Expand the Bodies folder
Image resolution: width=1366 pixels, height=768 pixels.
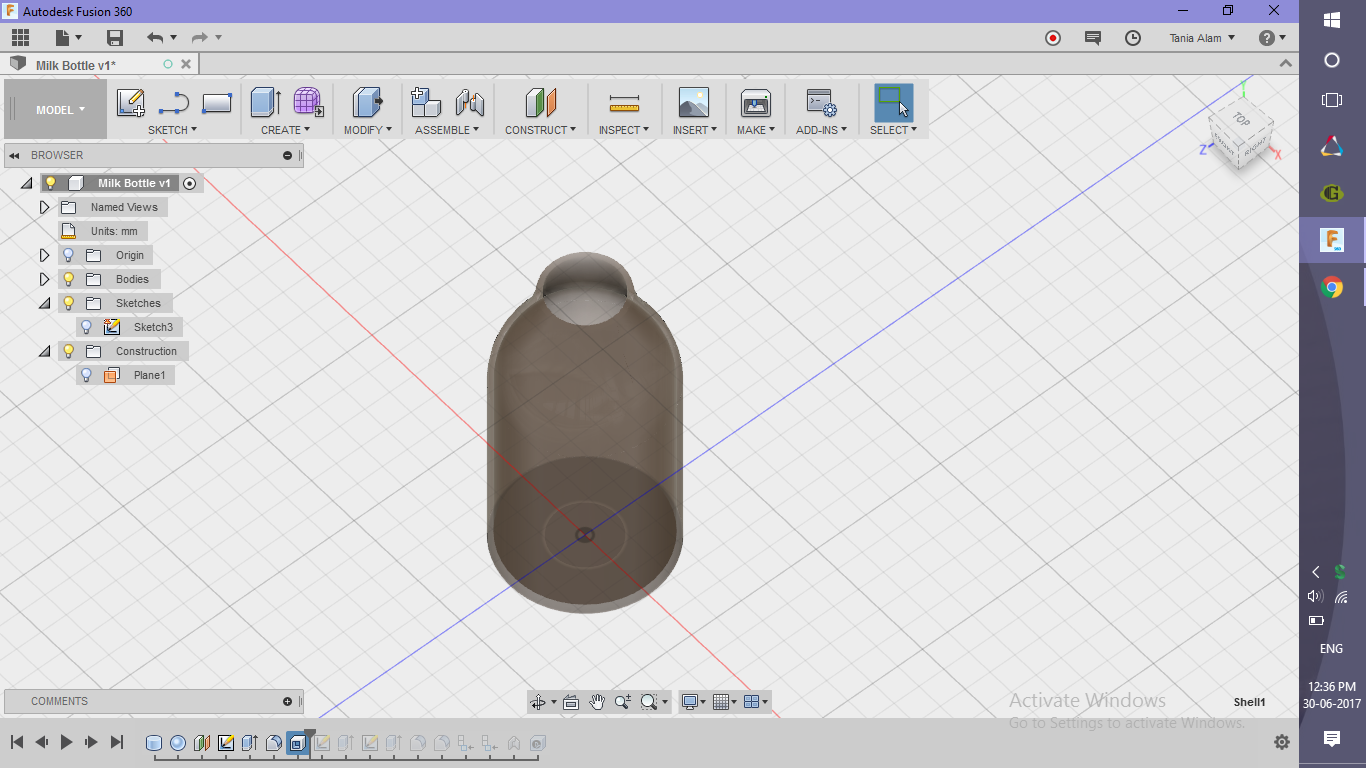point(44,279)
